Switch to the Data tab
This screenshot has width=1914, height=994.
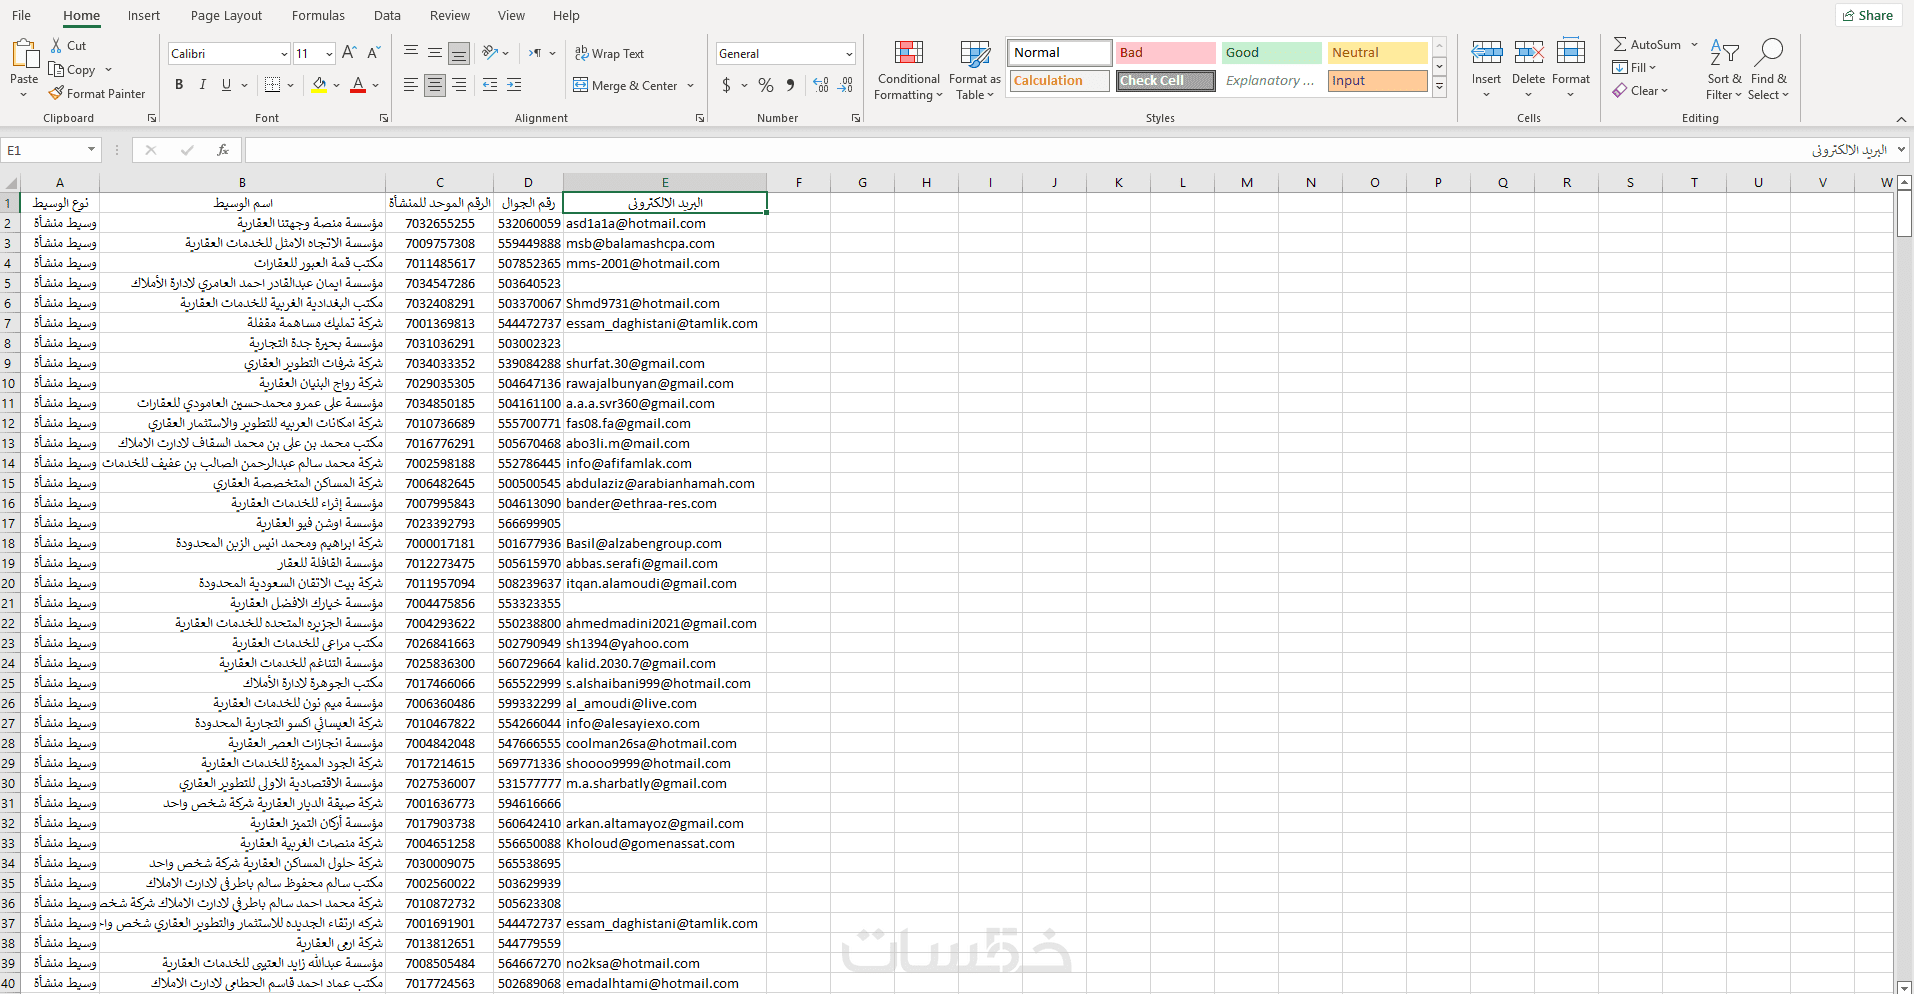387,16
